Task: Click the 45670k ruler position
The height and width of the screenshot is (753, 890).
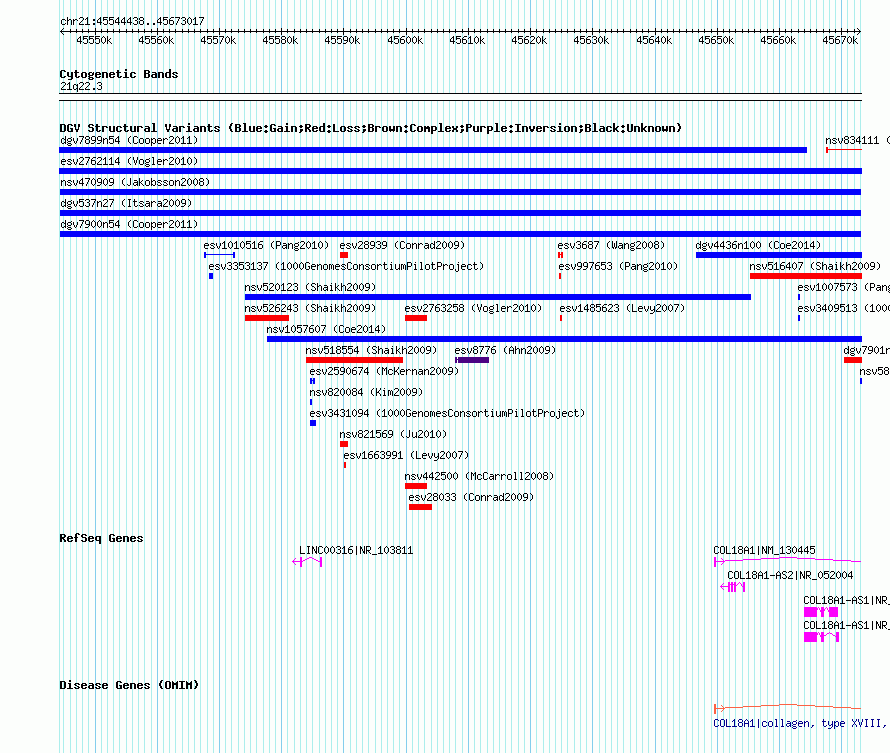Action: (840, 40)
